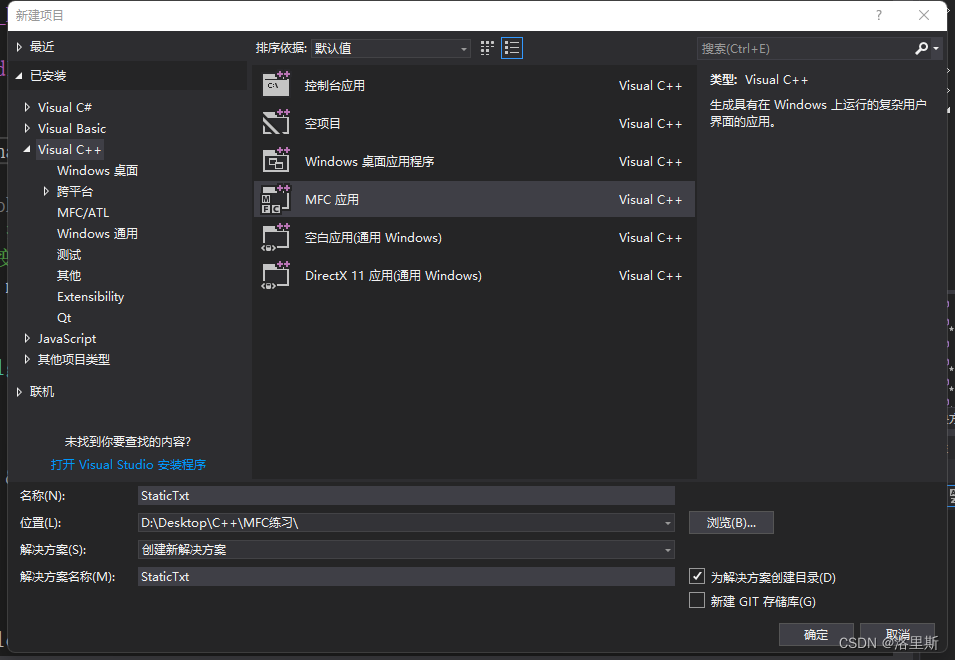Screen dimensions: 955x660
Task: Select Visual C++ tree item label
Action: pos(69,149)
